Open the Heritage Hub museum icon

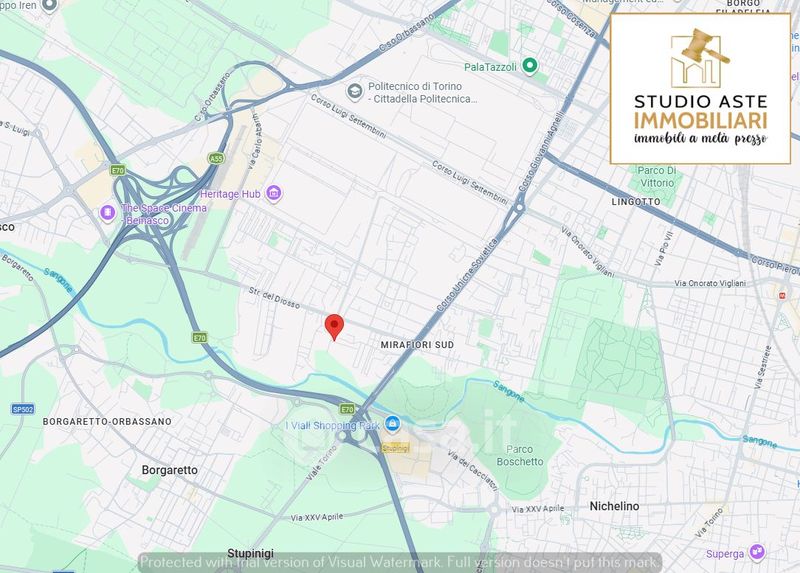pos(274,194)
